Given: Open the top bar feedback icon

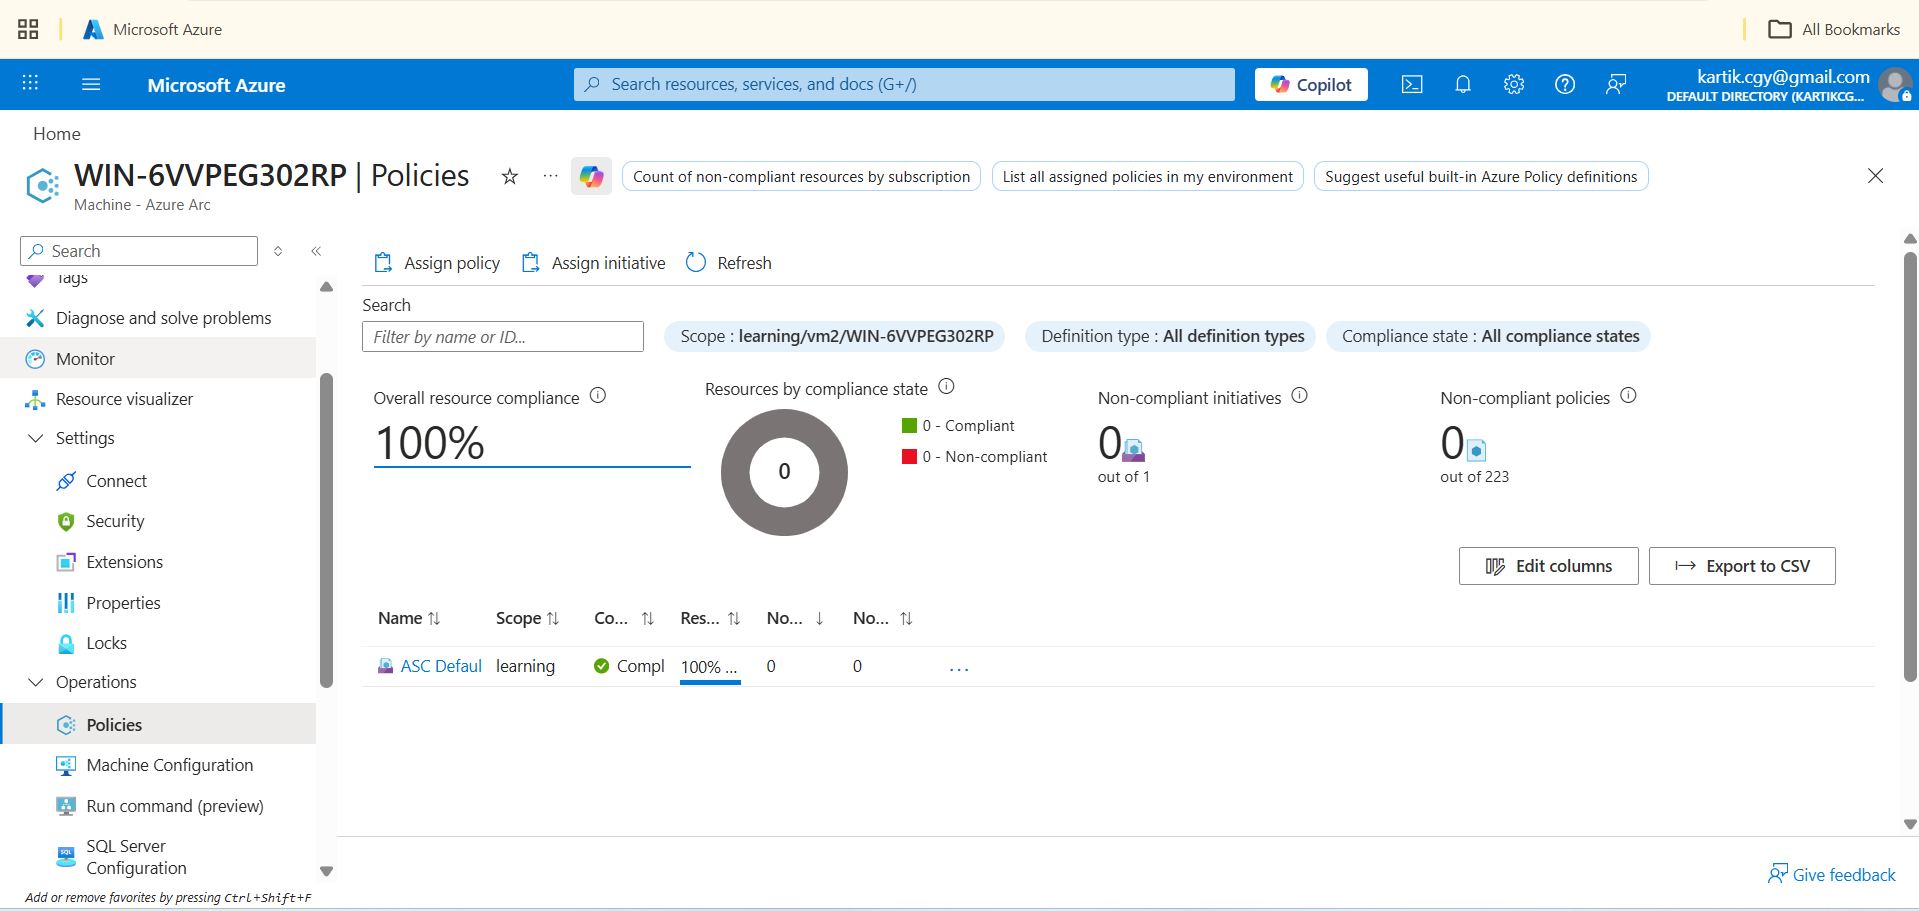Looking at the screenshot, I should click(x=1616, y=84).
